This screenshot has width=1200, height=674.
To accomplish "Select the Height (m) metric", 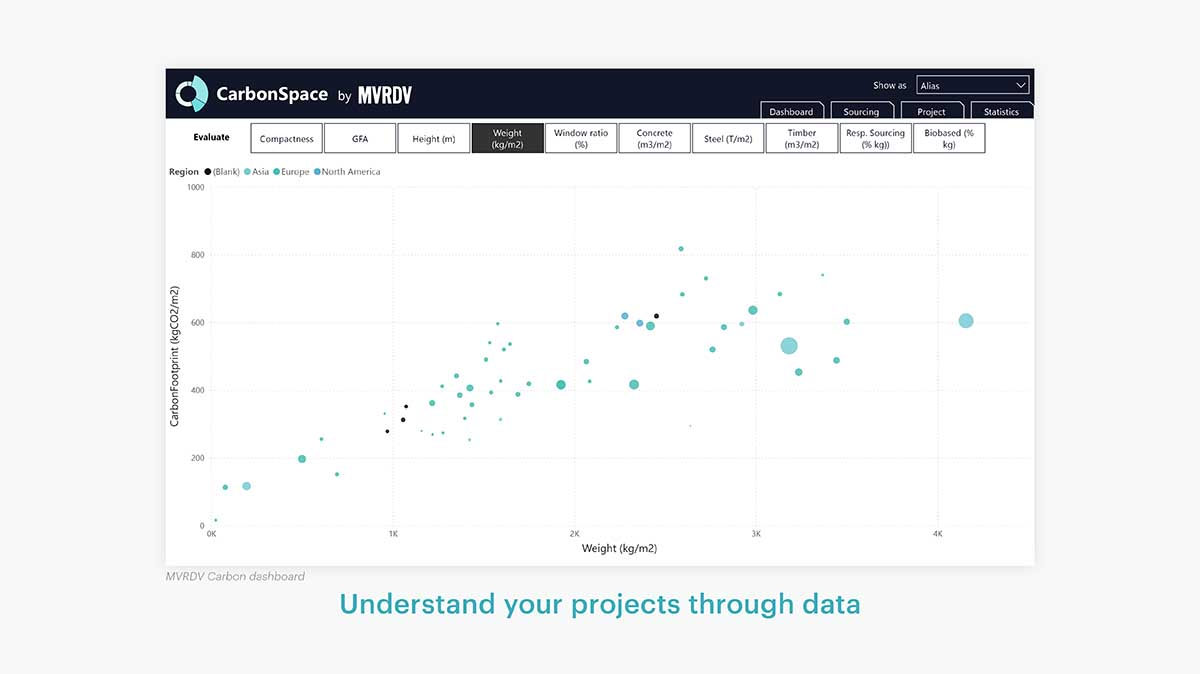I will (434, 137).
